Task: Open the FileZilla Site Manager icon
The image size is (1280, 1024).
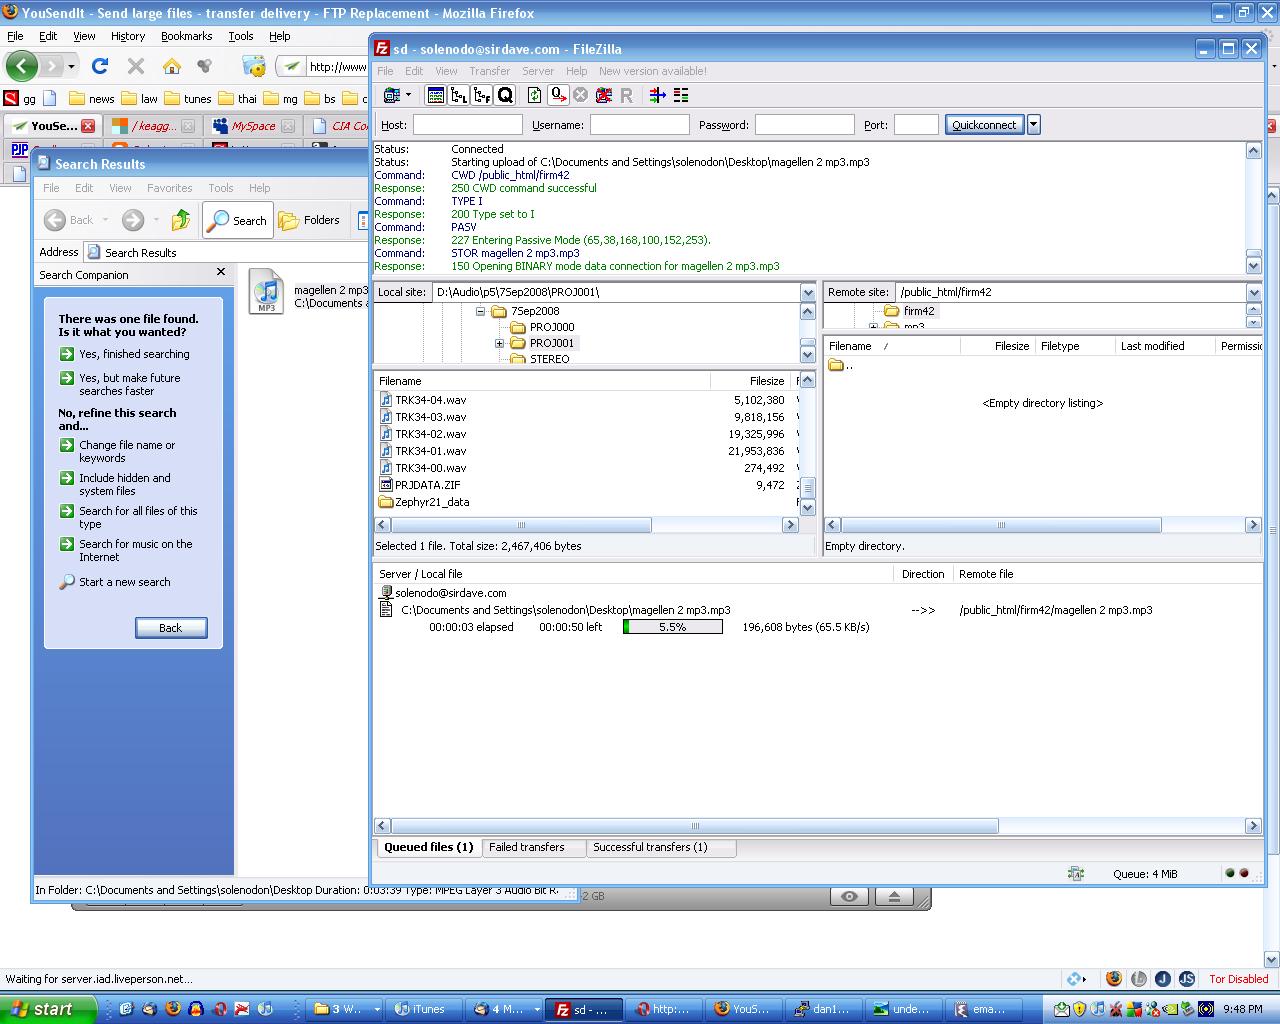Action: [391, 95]
